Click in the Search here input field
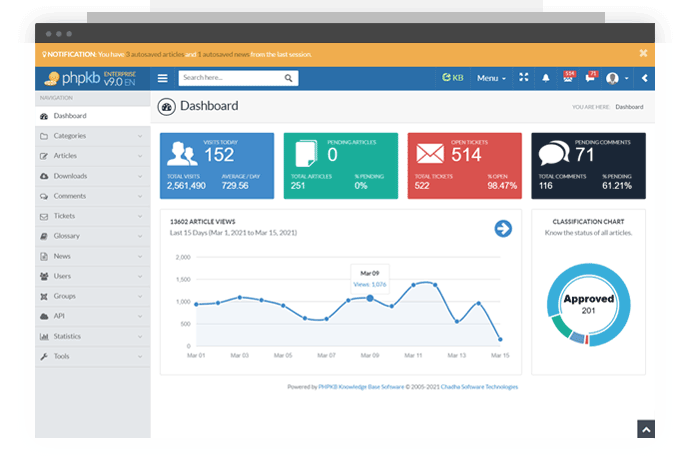690x475 pixels. (x=230, y=78)
